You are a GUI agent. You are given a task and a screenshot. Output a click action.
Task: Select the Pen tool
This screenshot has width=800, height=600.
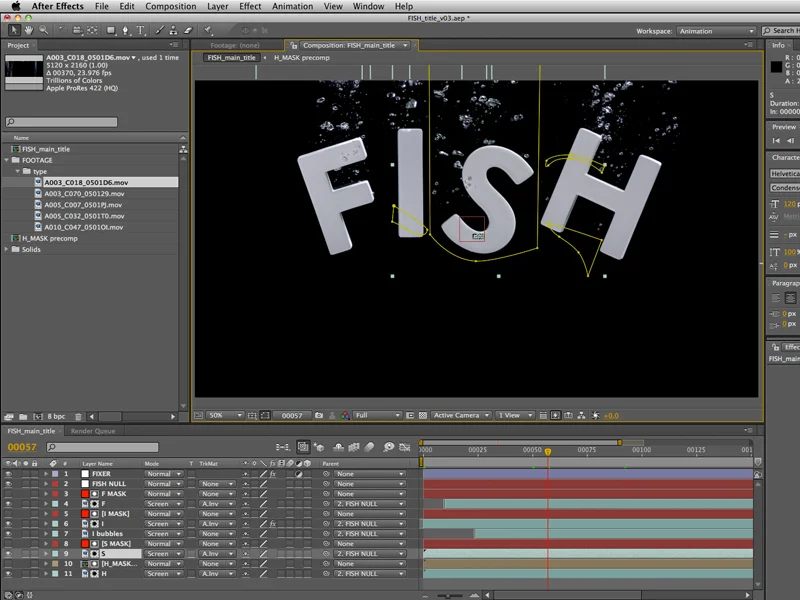[x=126, y=30]
